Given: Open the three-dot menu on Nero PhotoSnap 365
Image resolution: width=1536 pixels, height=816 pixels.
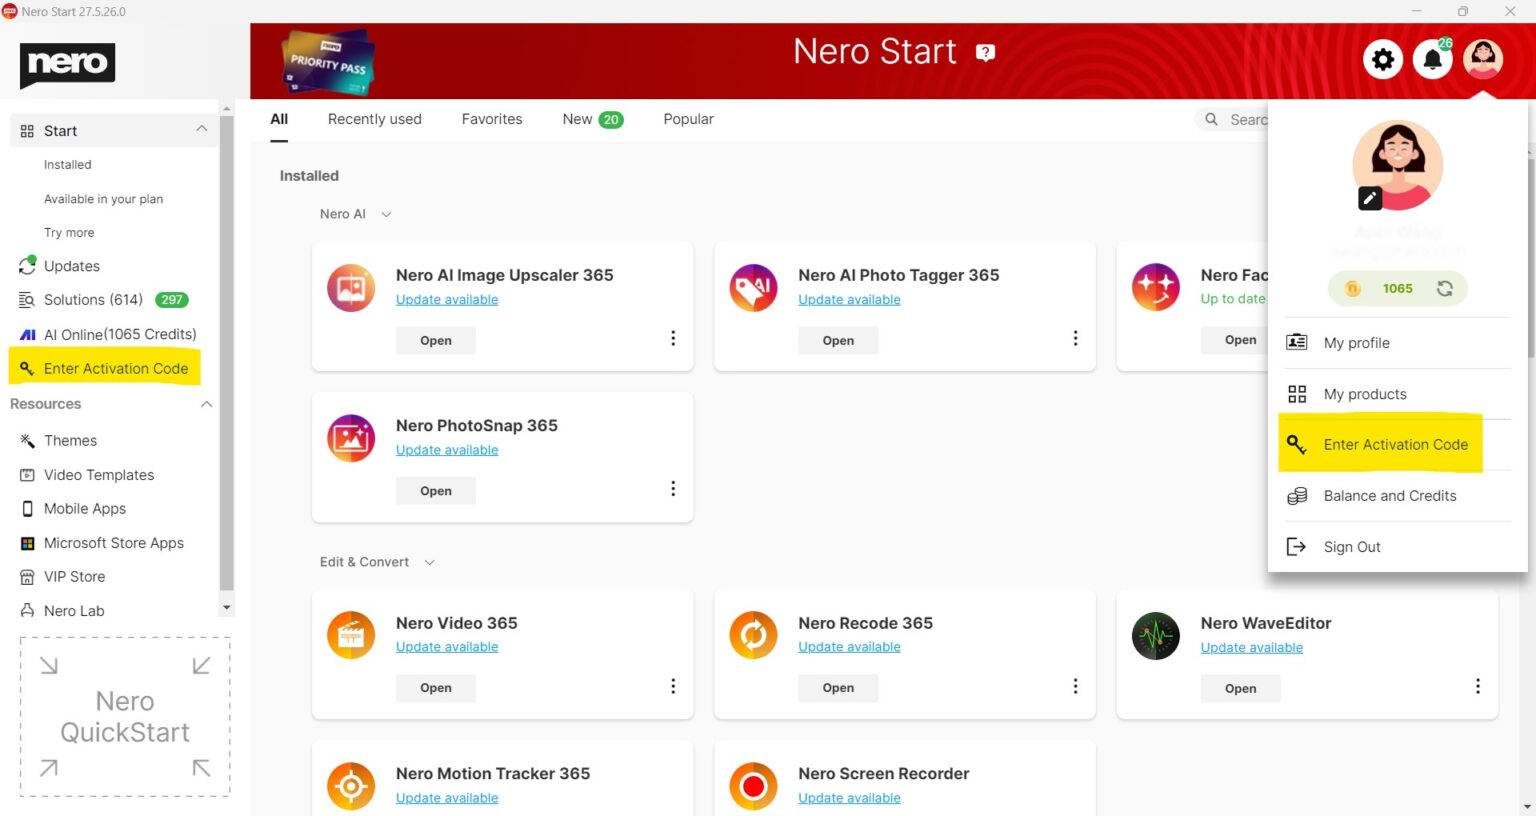Looking at the screenshot, I should (673, 488).
